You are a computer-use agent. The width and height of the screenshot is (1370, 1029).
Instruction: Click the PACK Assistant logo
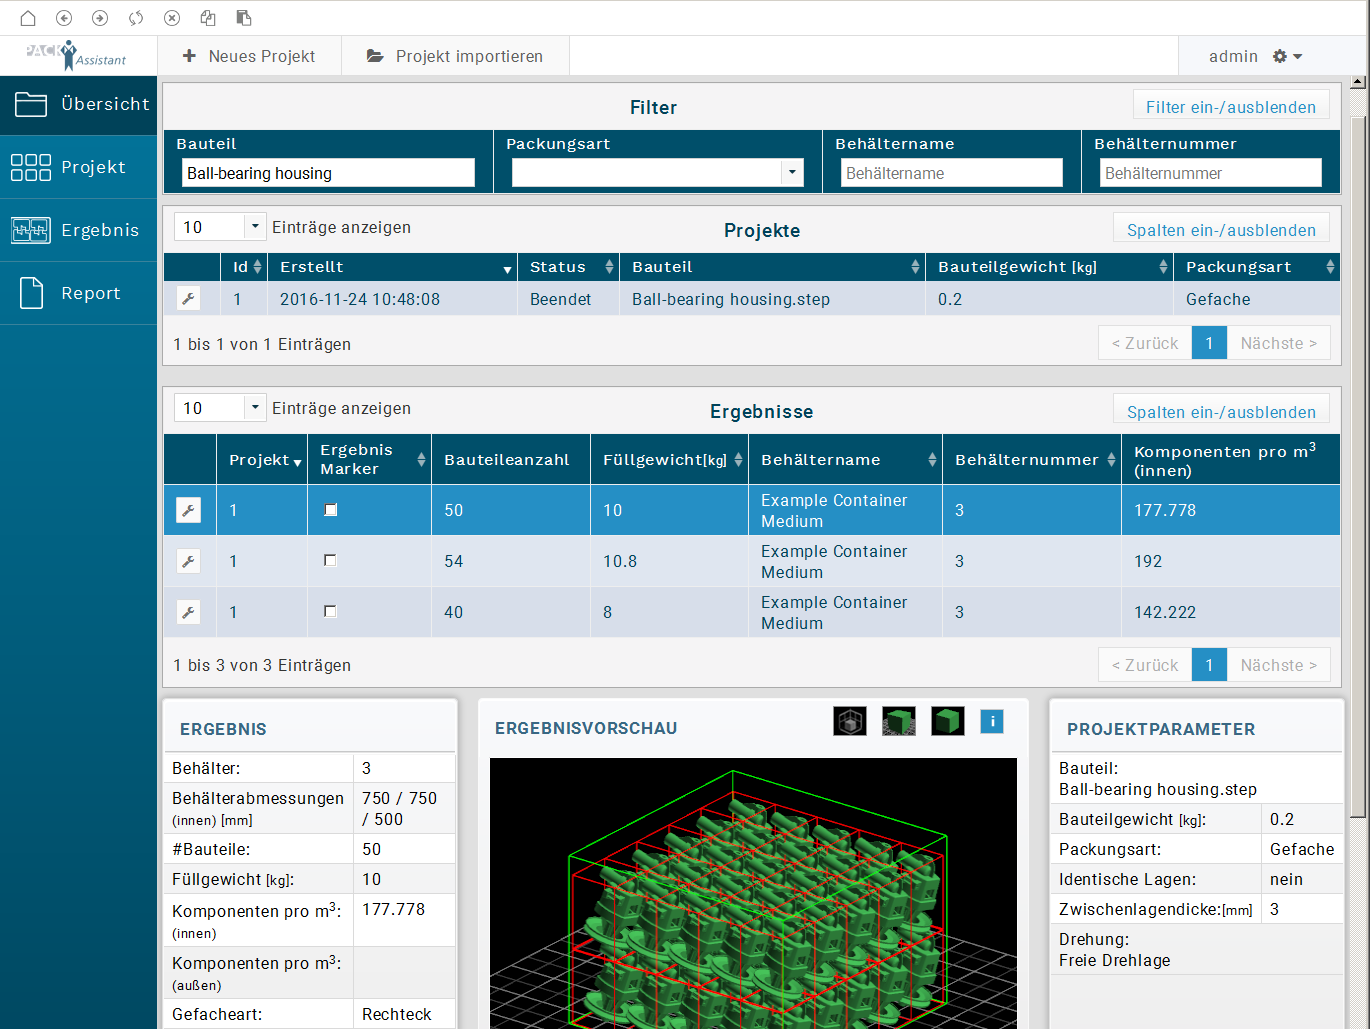click(x=78, y=55)
